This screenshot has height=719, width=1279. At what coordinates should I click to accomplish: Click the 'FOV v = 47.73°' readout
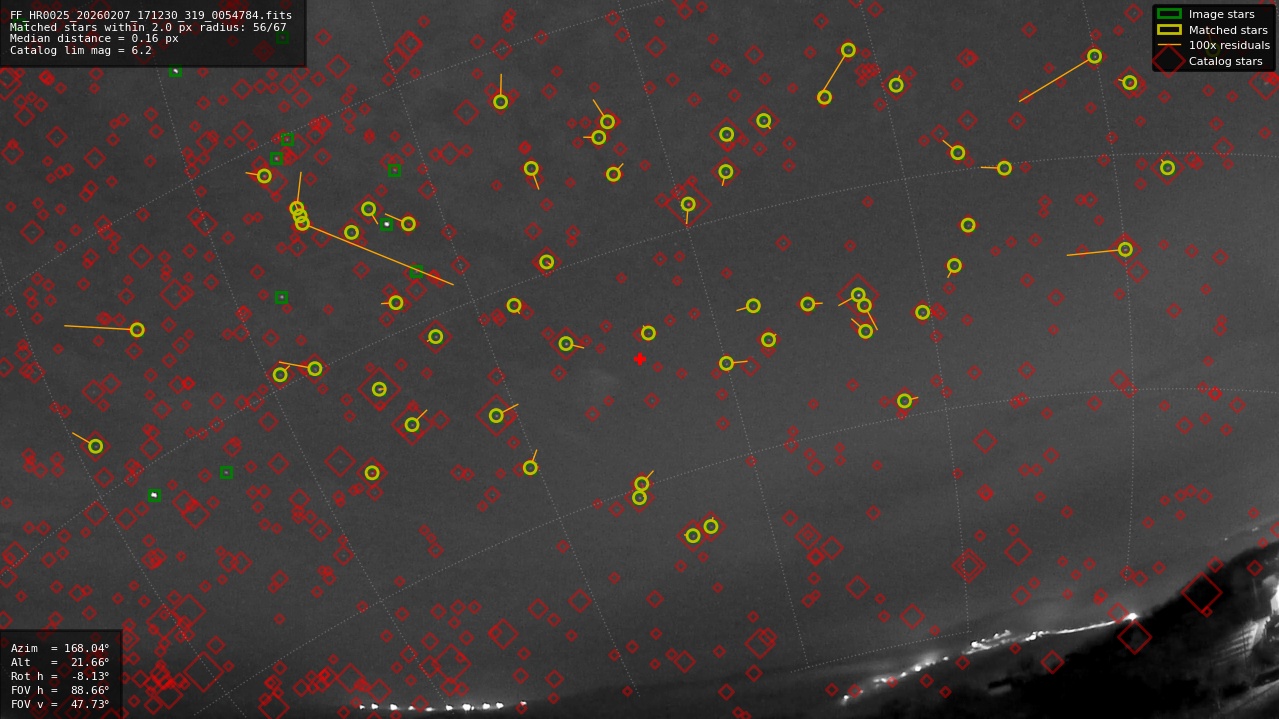pos(60,704)
